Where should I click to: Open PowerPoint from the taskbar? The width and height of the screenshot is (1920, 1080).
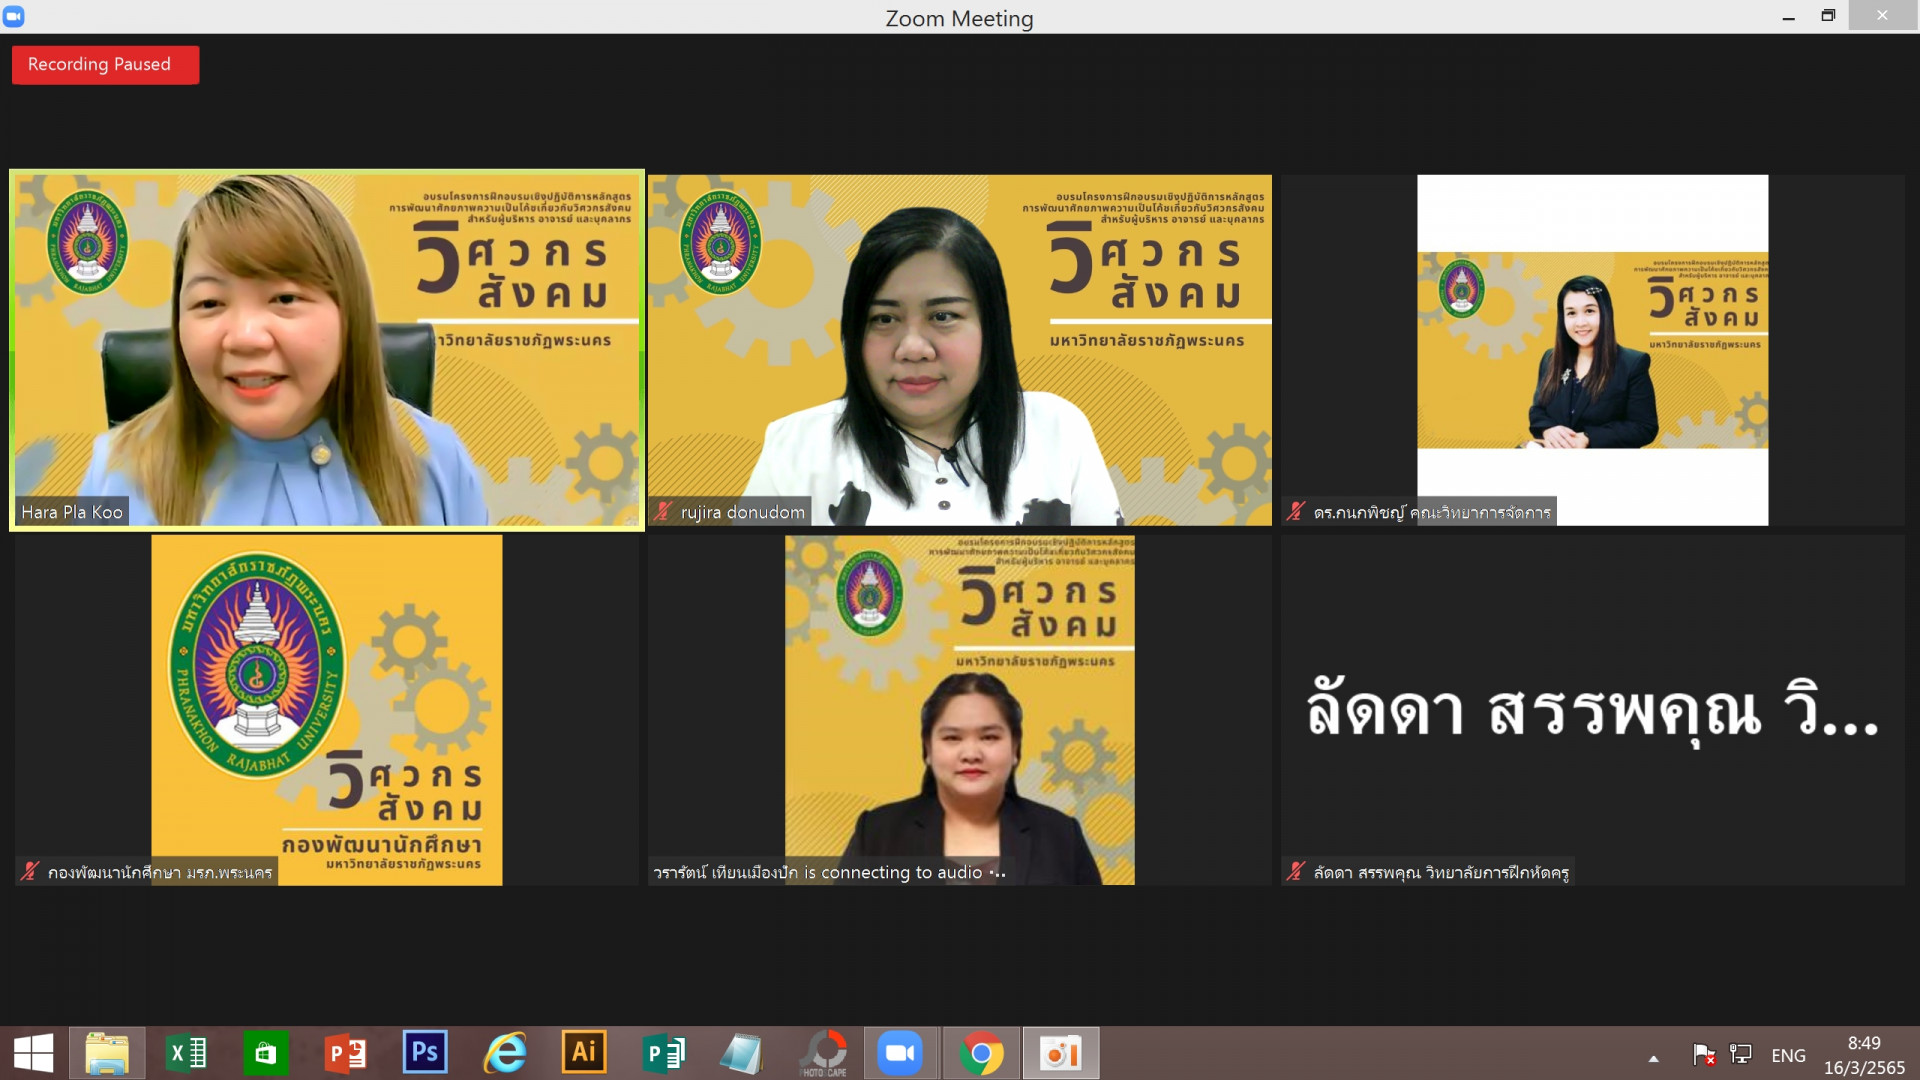click(x=346, y=1053)
